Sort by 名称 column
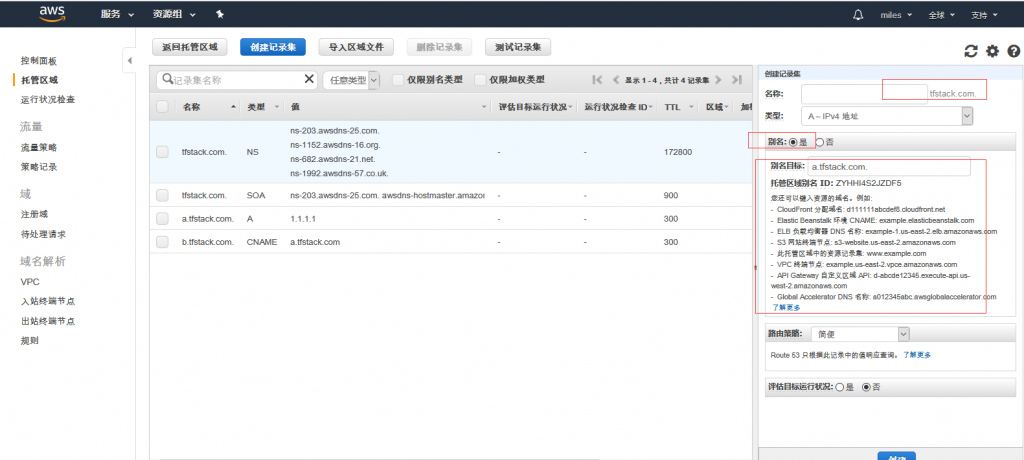 191,107
